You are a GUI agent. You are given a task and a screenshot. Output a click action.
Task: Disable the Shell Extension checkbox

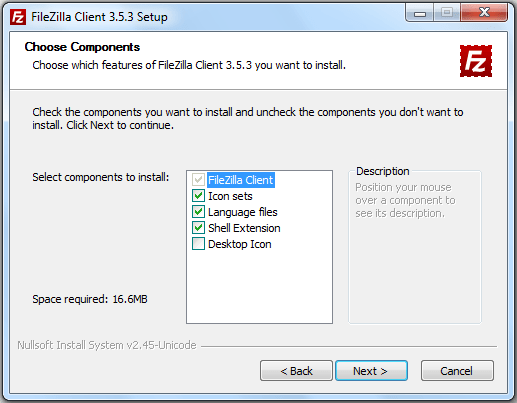(198, 228)
